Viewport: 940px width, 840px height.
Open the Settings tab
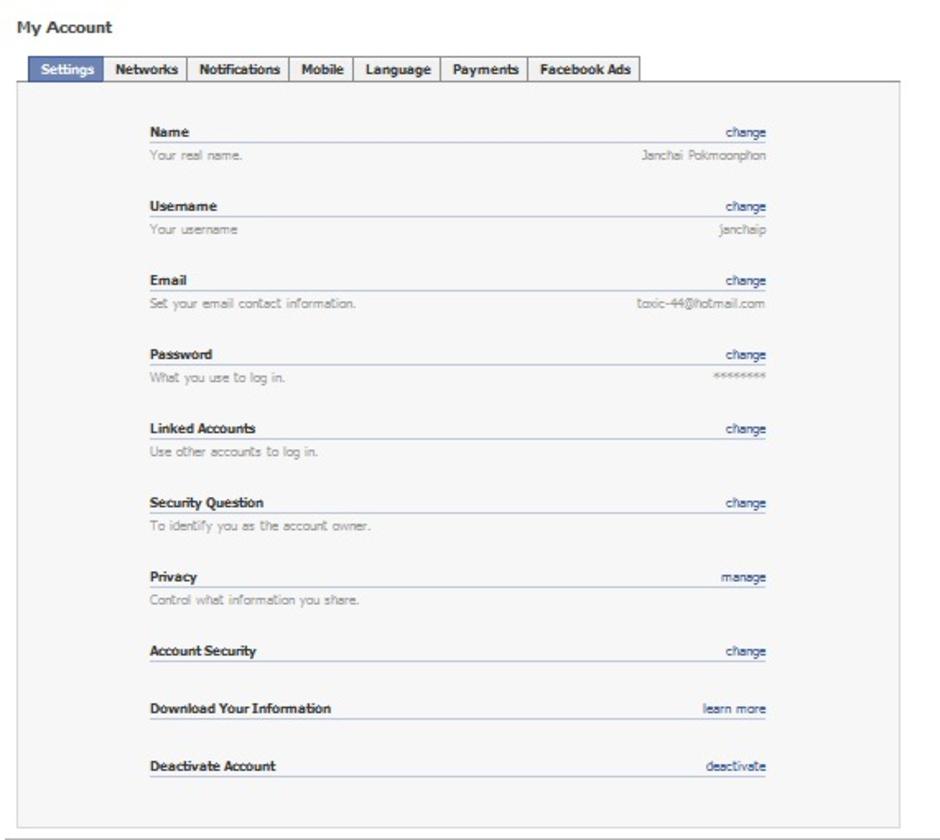click(x=67, y=69)
